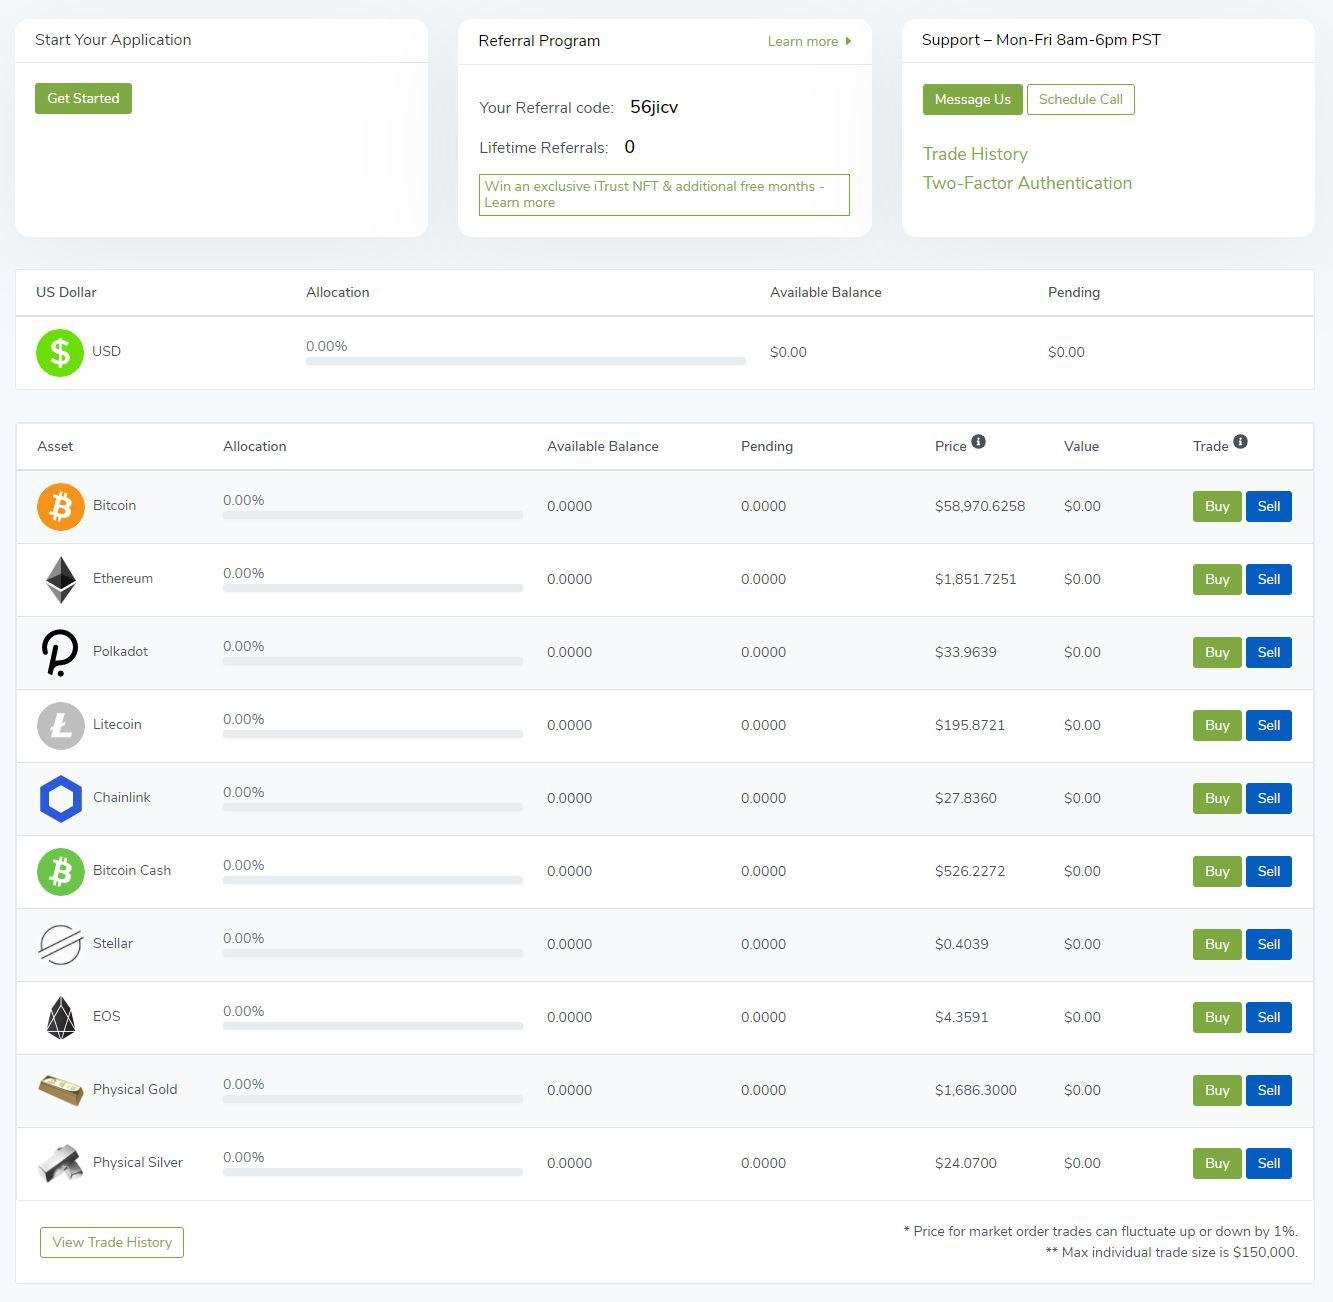The height and width of the screenshot is (1302, 1333).
Task: Click the Schedule Call button
Action: click(1080, 99)
